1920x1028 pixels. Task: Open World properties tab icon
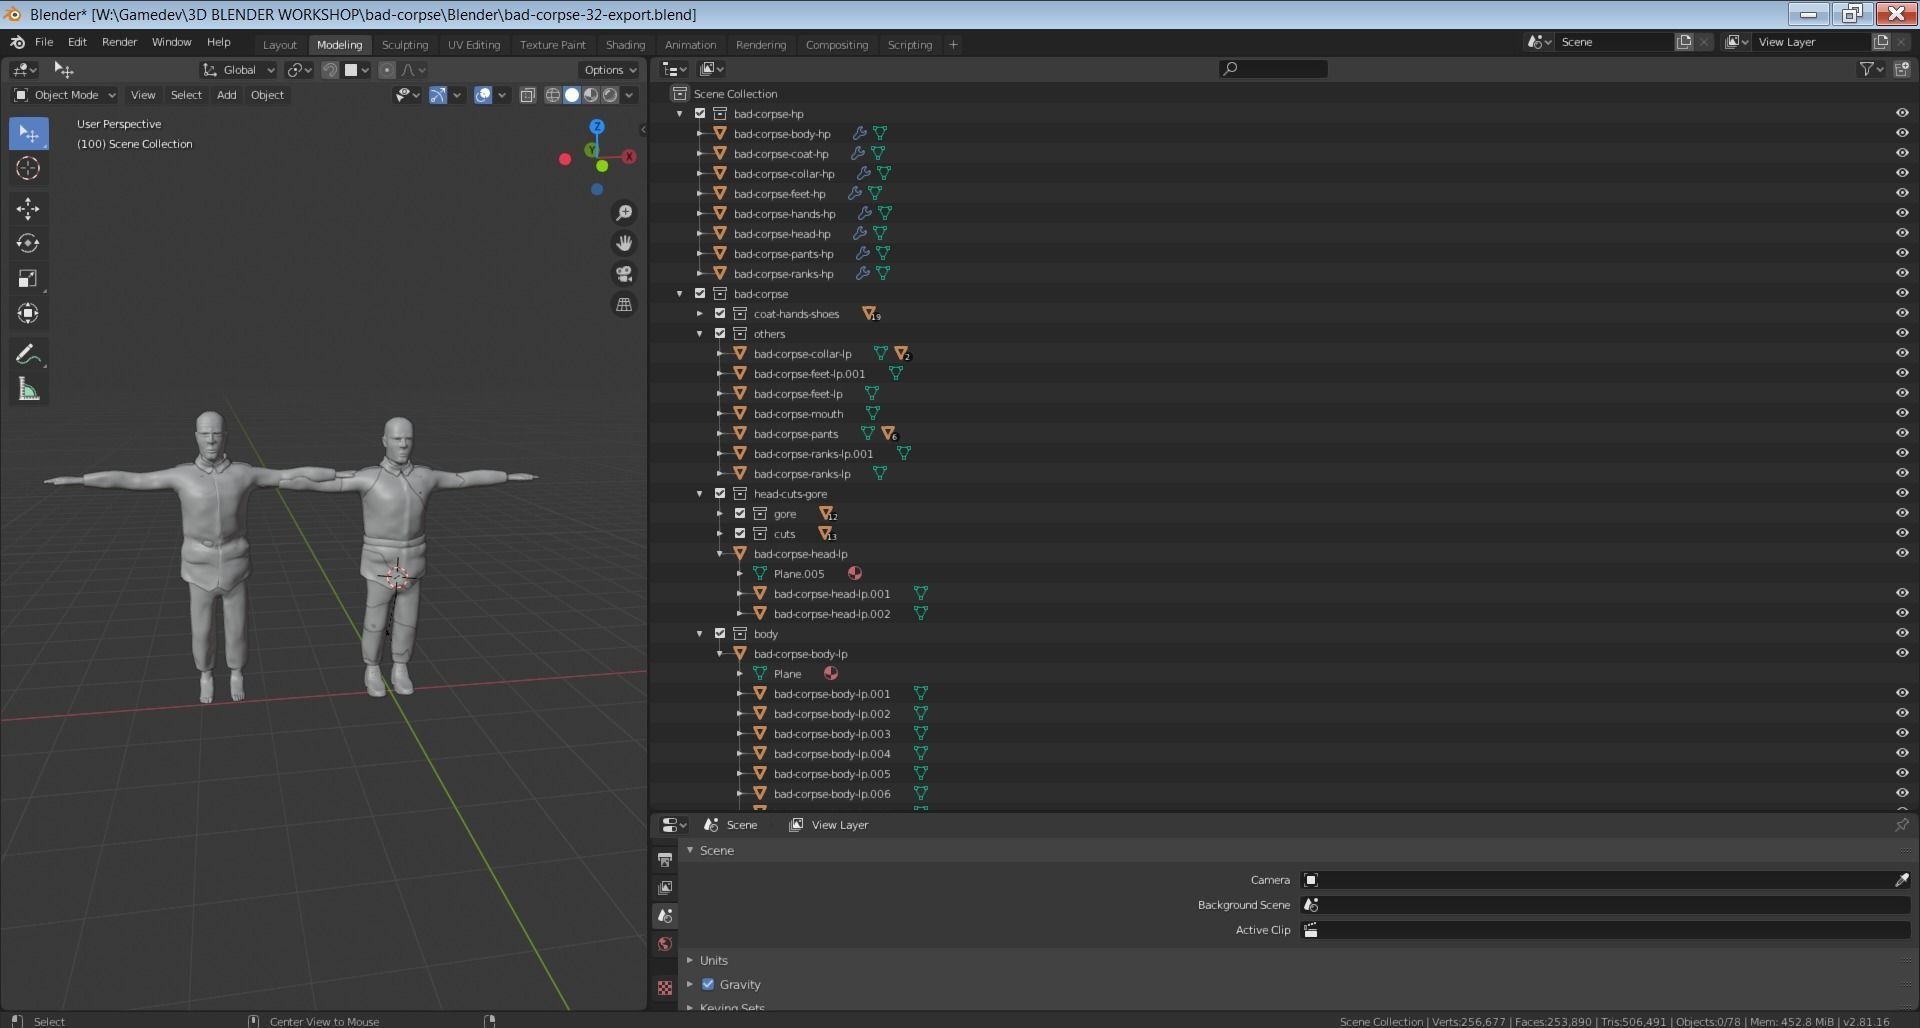coord(665,944)
